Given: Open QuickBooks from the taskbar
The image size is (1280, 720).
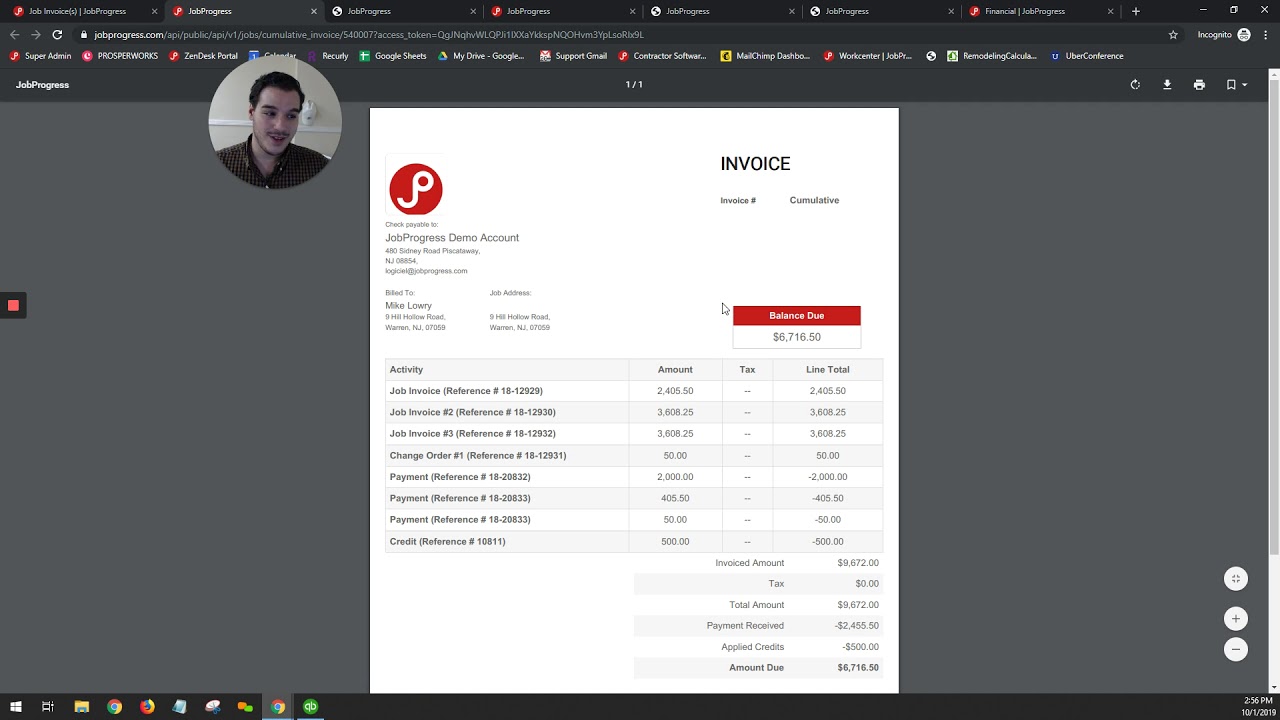Looking at the screenshot, I should coord(310,706).
